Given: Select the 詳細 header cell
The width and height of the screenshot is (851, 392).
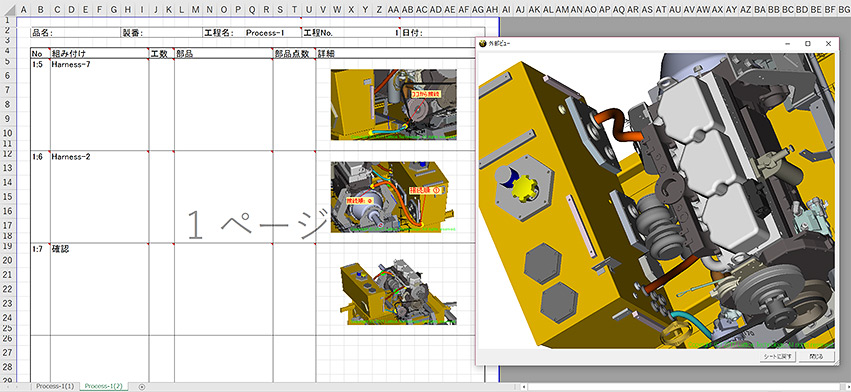Looking at the screenshot, I should [395, 53].
